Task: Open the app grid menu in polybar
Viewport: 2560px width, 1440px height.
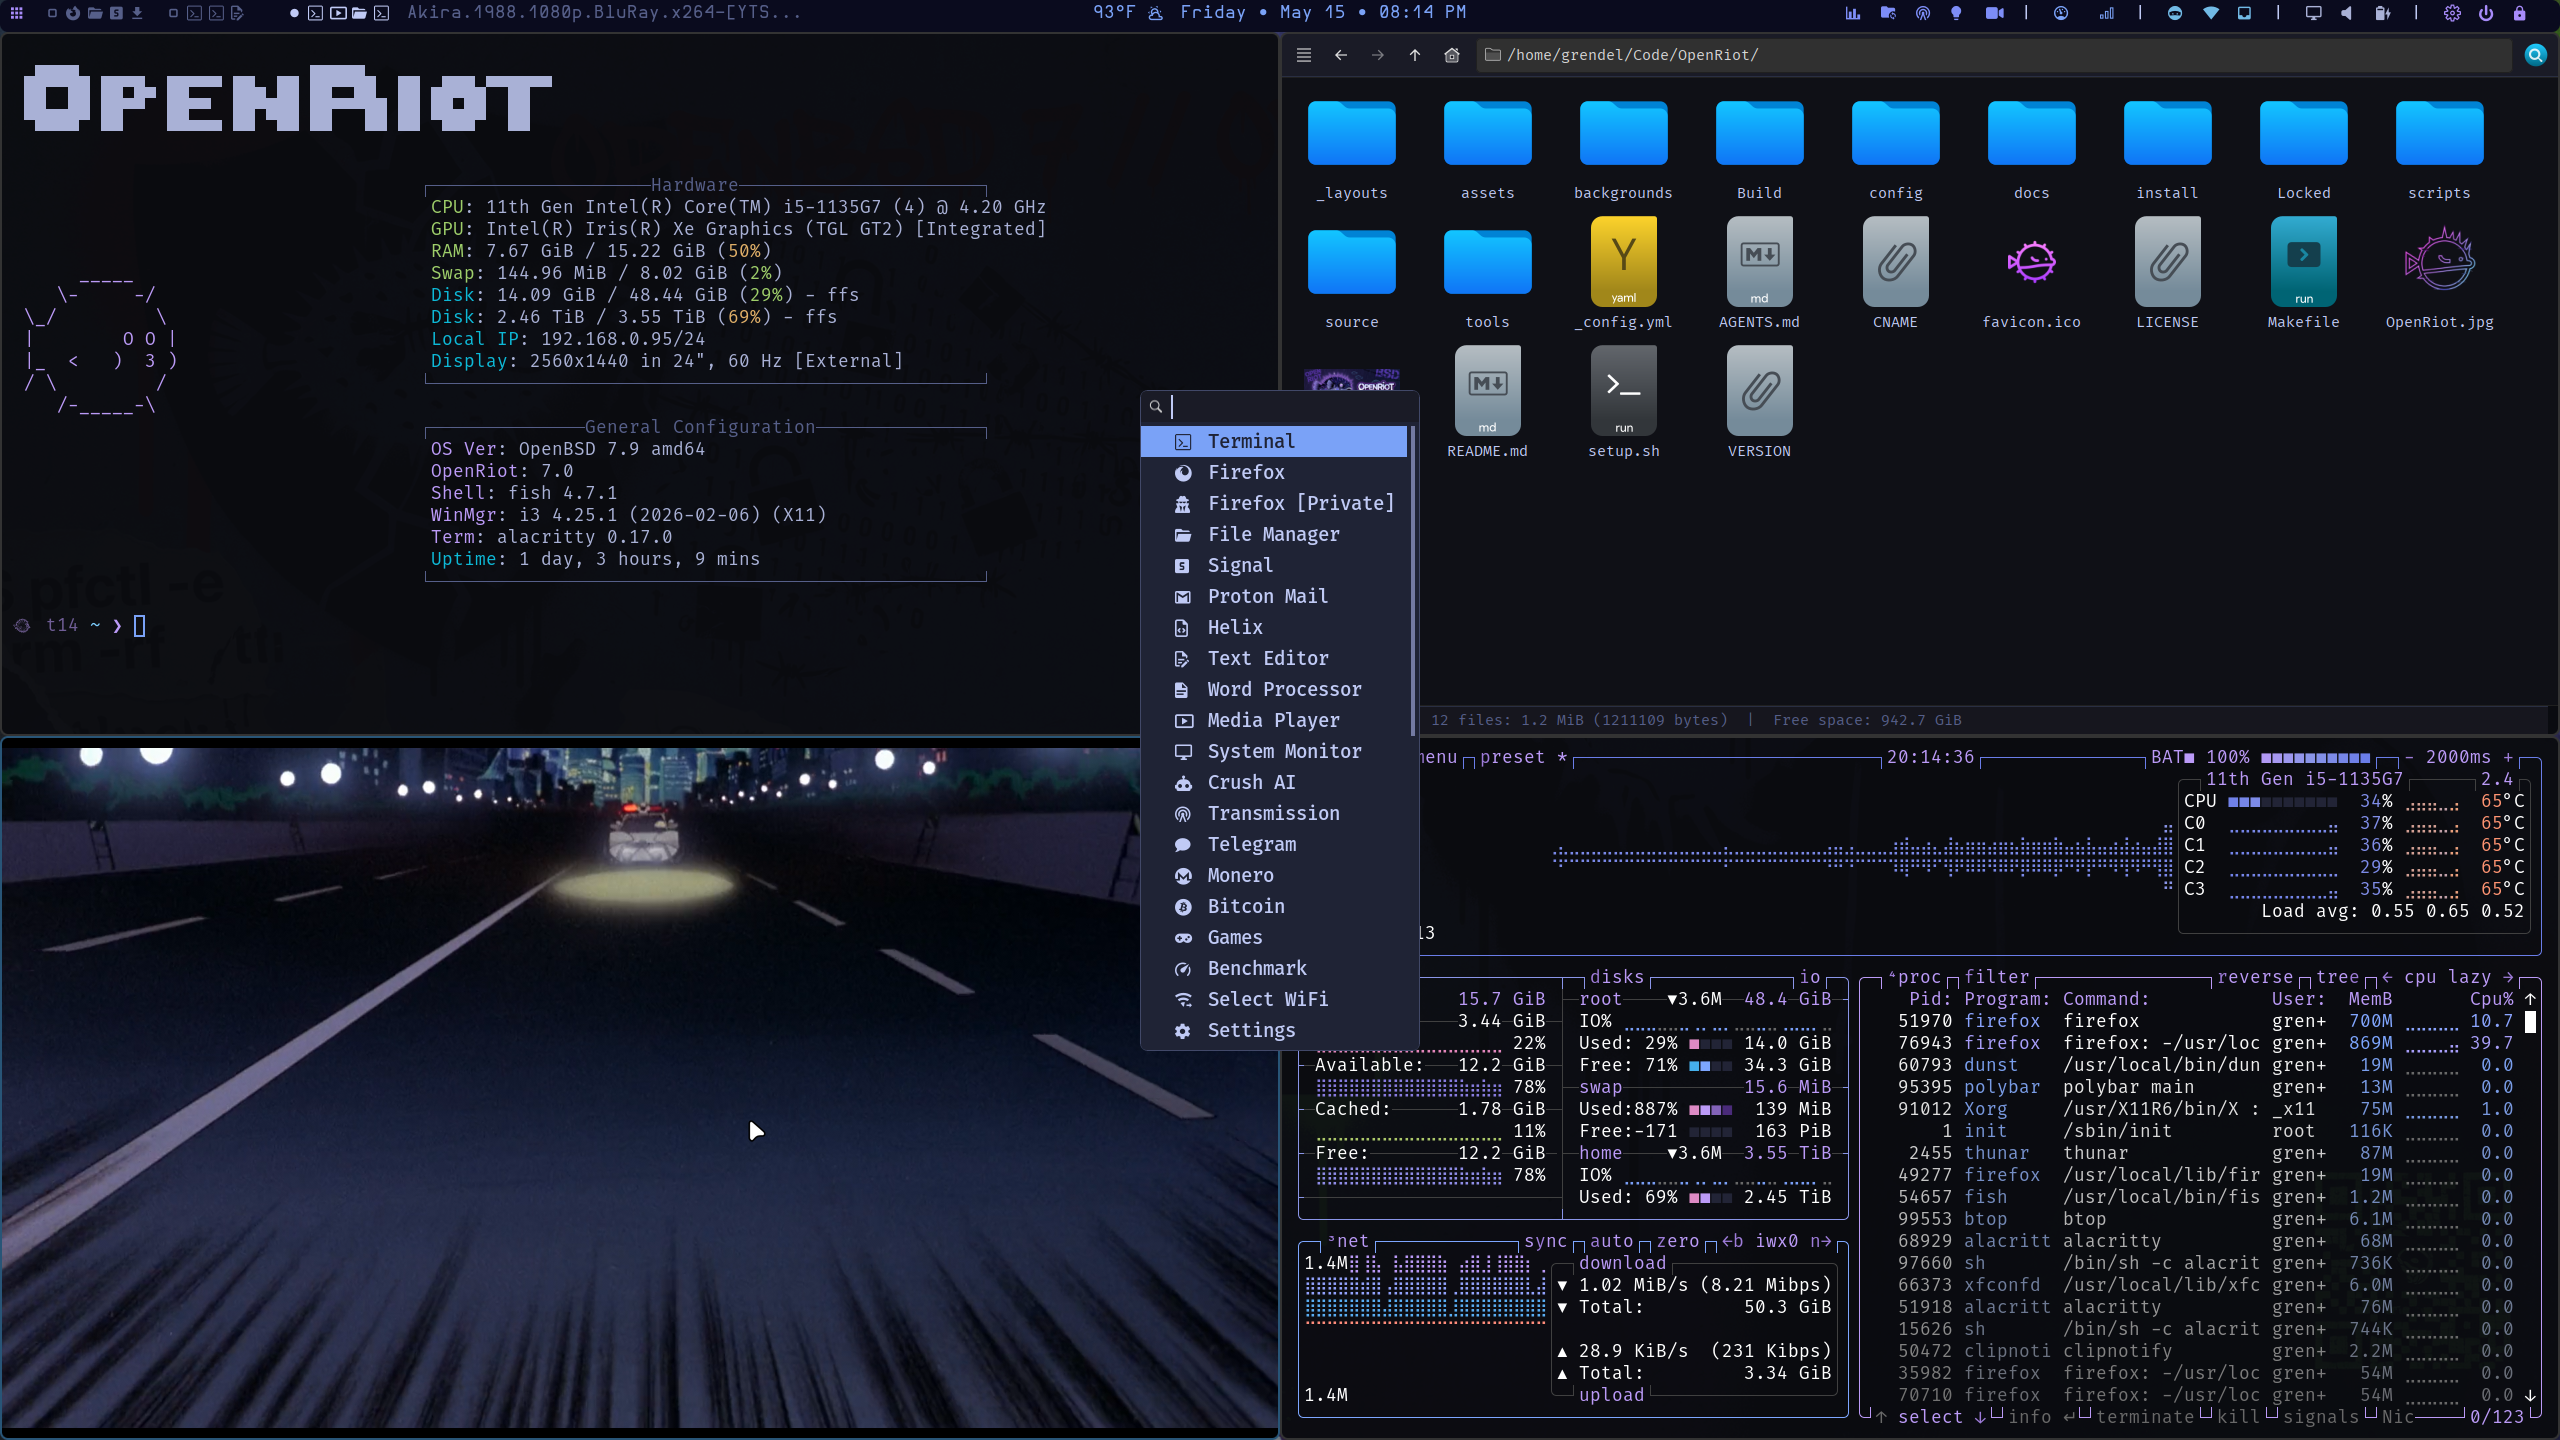Action: pyautogui.click(x=16, y=13)
